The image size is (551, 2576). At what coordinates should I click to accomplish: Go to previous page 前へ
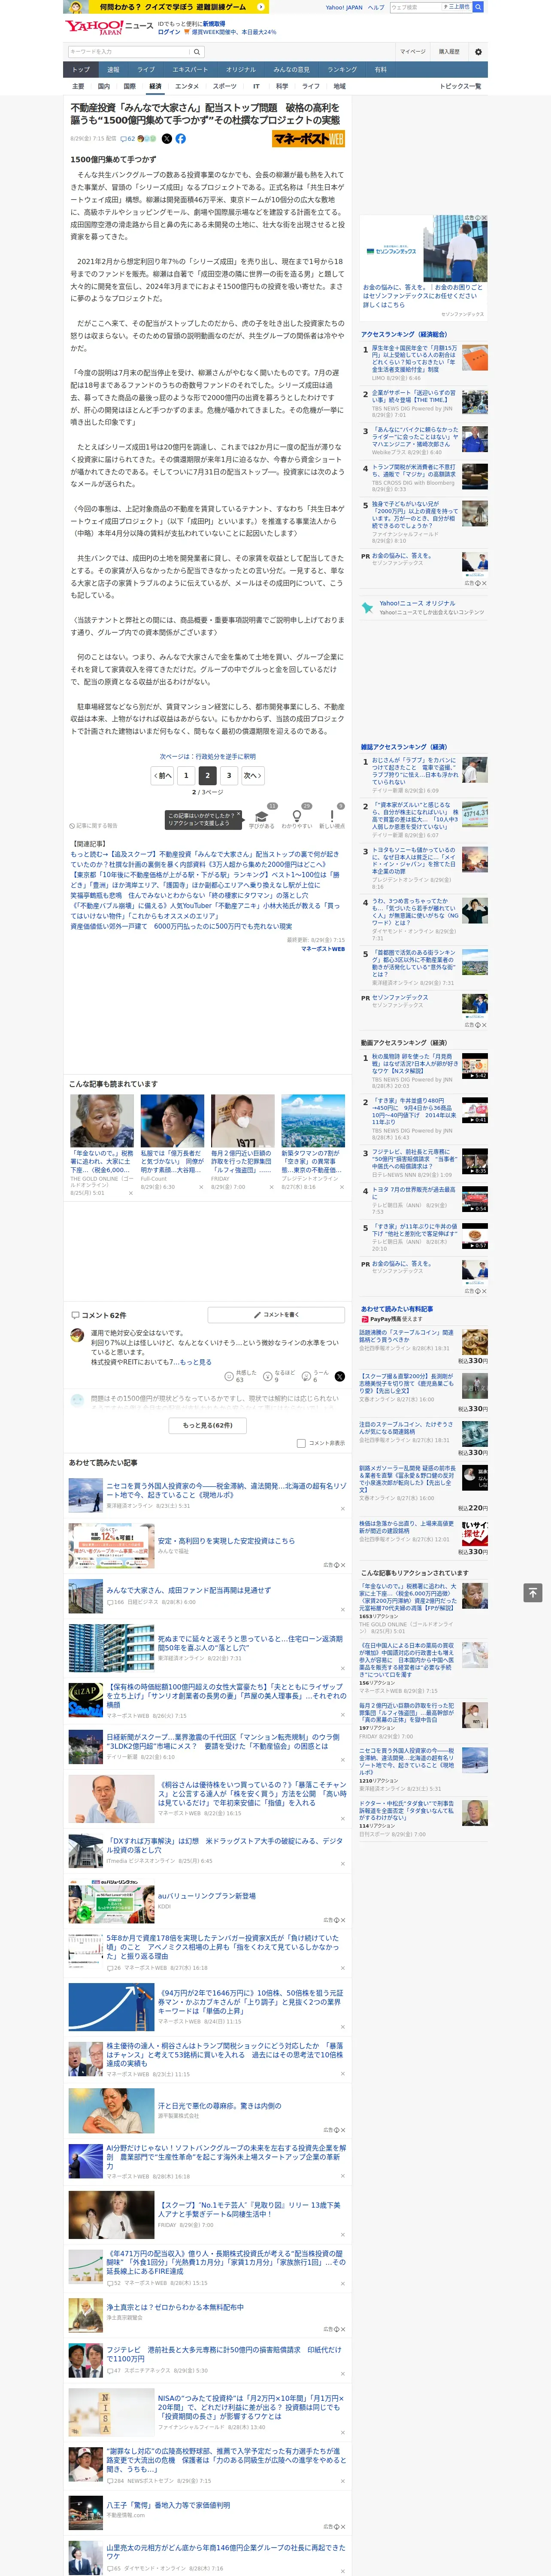163,775
